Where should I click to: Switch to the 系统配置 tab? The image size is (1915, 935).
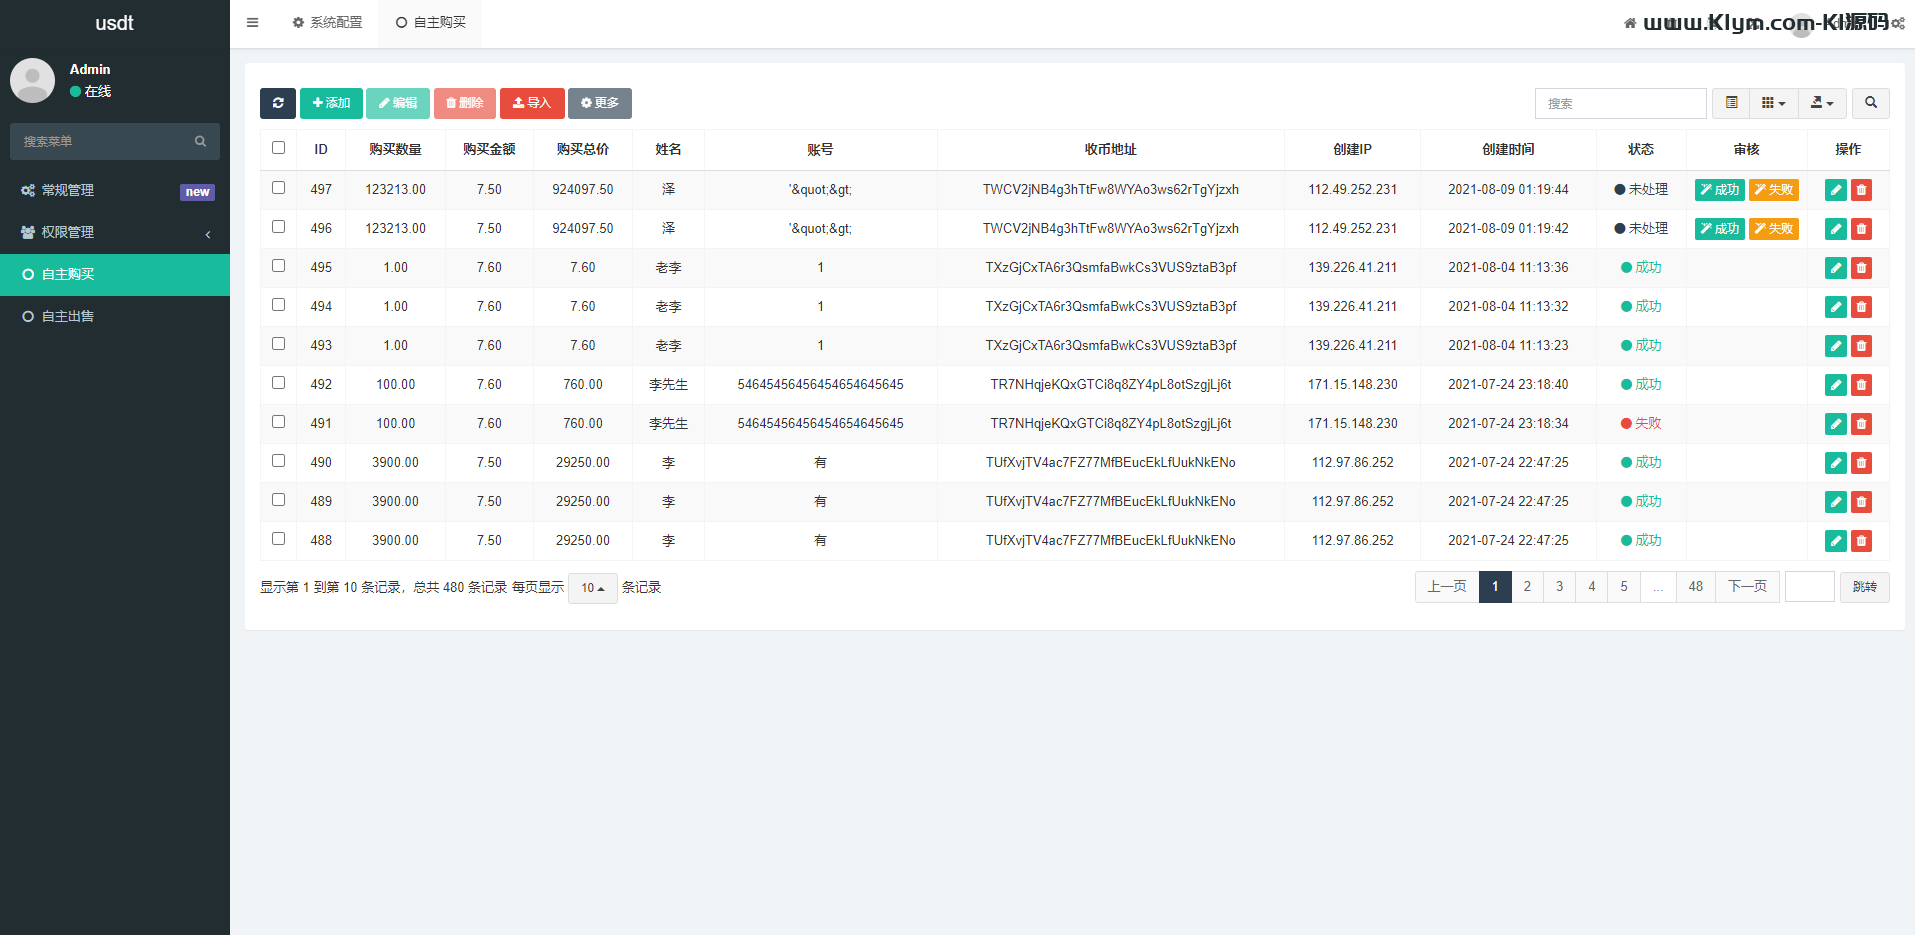[x=327, y=22]
